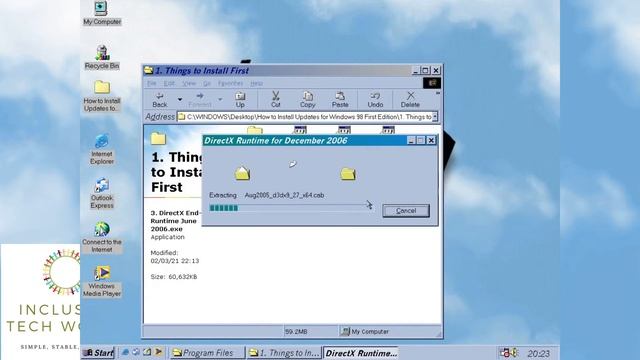Click the Cut scissors icon
Screen dimensions: 640x360
coord(276,100)
